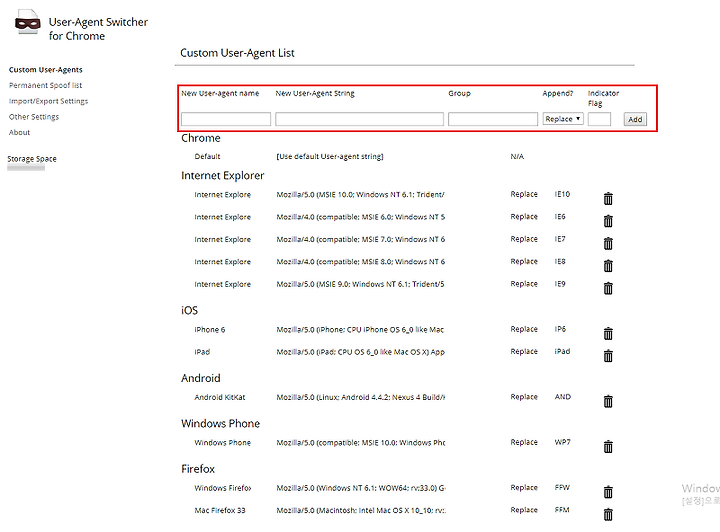Delete the Windows Phone entry
The width and height of the screenshot is (720, 532).
(x=608, y=447)
